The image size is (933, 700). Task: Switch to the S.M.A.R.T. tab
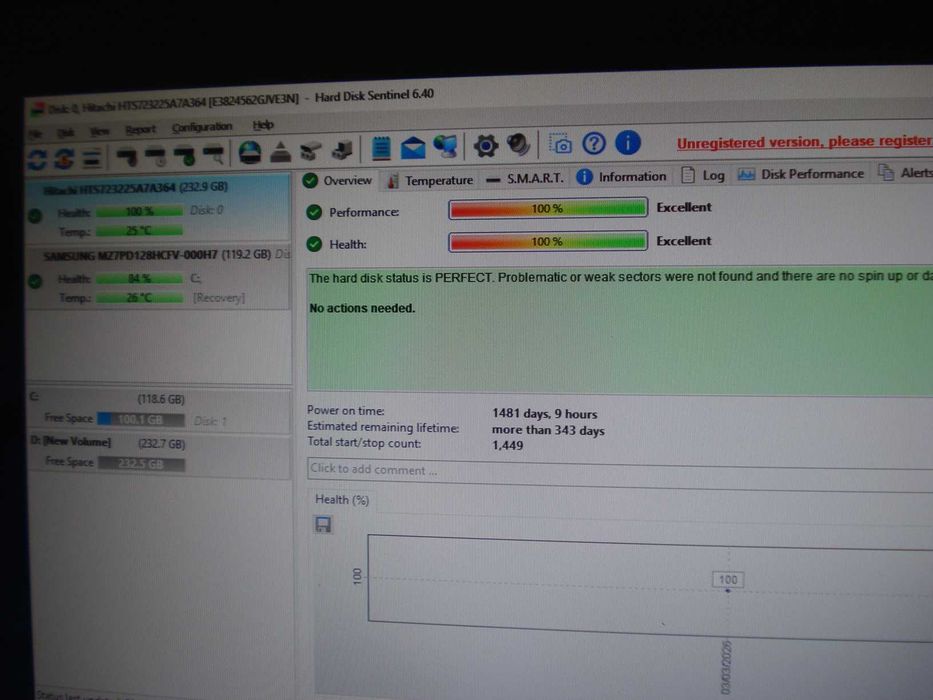click(524, 179)
